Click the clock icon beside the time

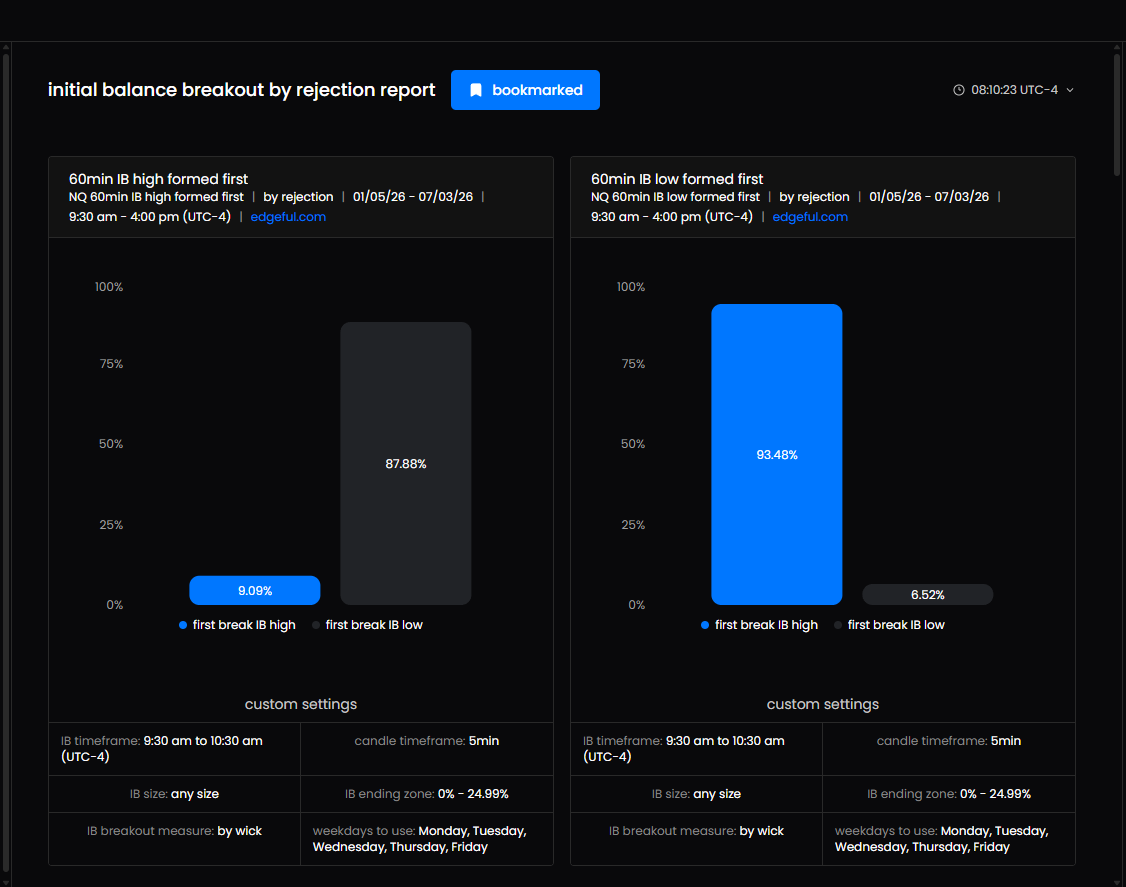click(959, 90)
